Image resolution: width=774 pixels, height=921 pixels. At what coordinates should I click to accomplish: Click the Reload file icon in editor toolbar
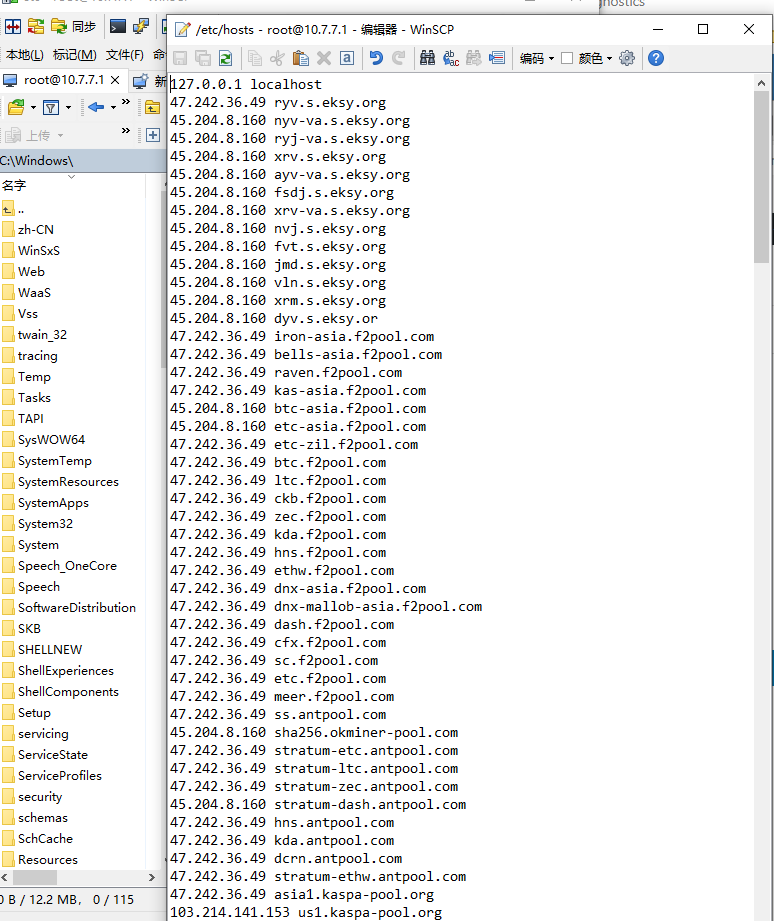[x=226, y=58]
